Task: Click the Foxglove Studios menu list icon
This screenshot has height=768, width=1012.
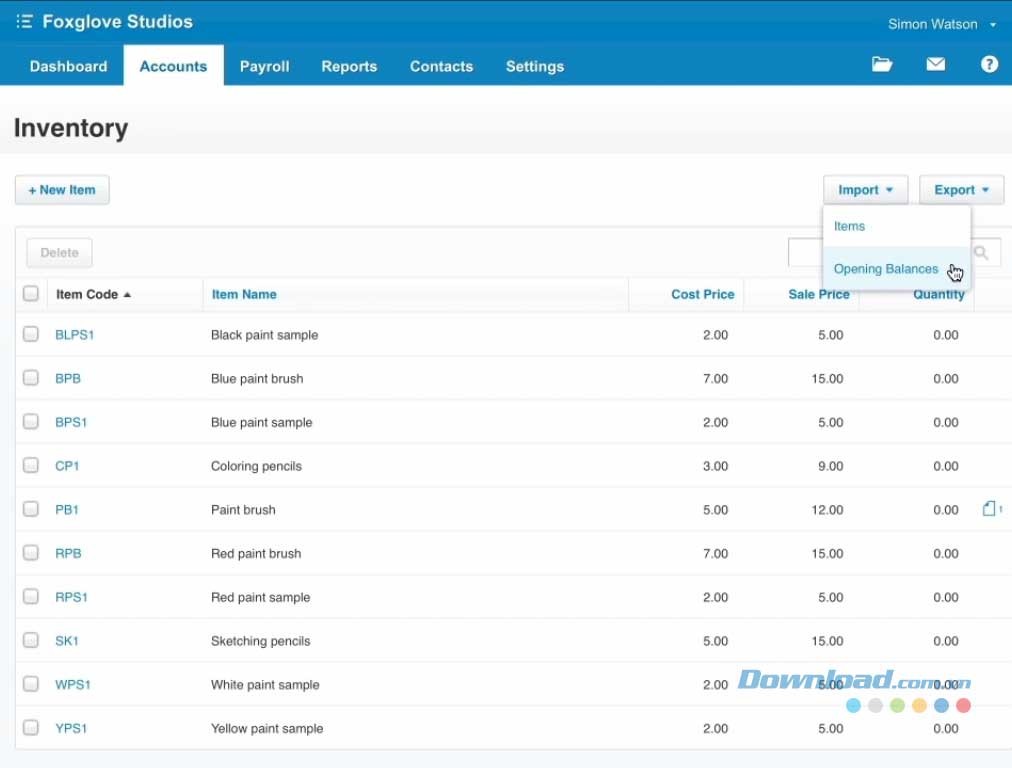Action: (24, 22)
